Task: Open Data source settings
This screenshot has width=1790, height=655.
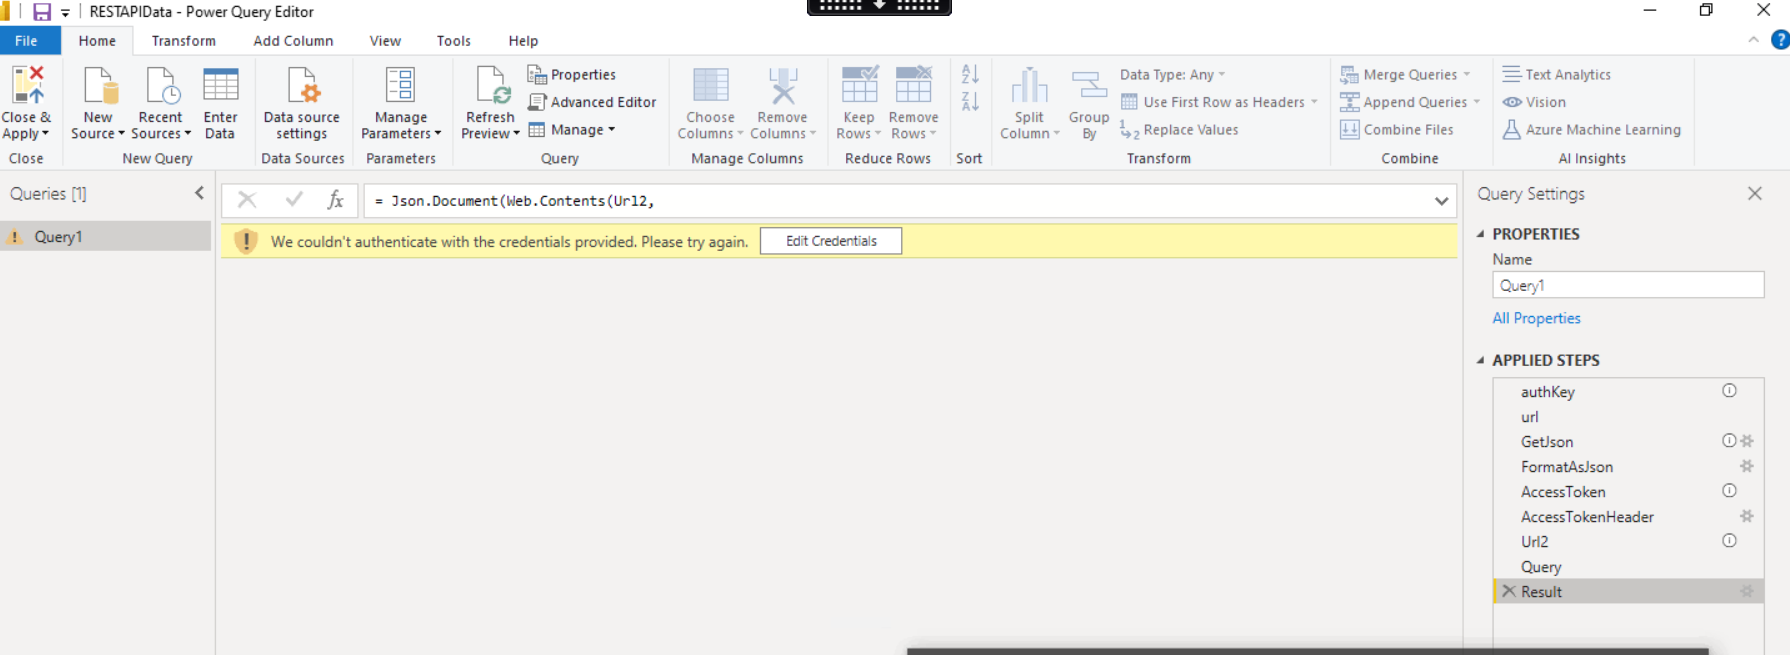Action: pyautogui.click(x=302, y=103)
